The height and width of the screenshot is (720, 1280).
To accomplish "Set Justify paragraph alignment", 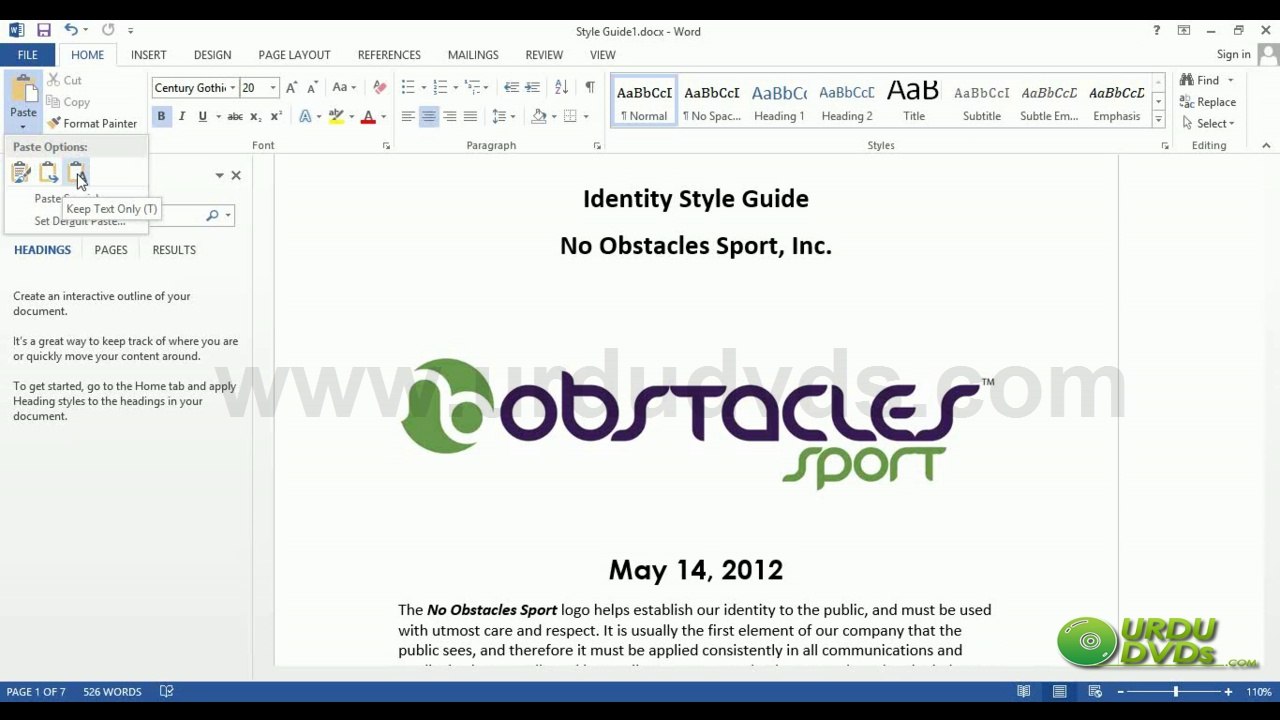I will tap(470, 117).
